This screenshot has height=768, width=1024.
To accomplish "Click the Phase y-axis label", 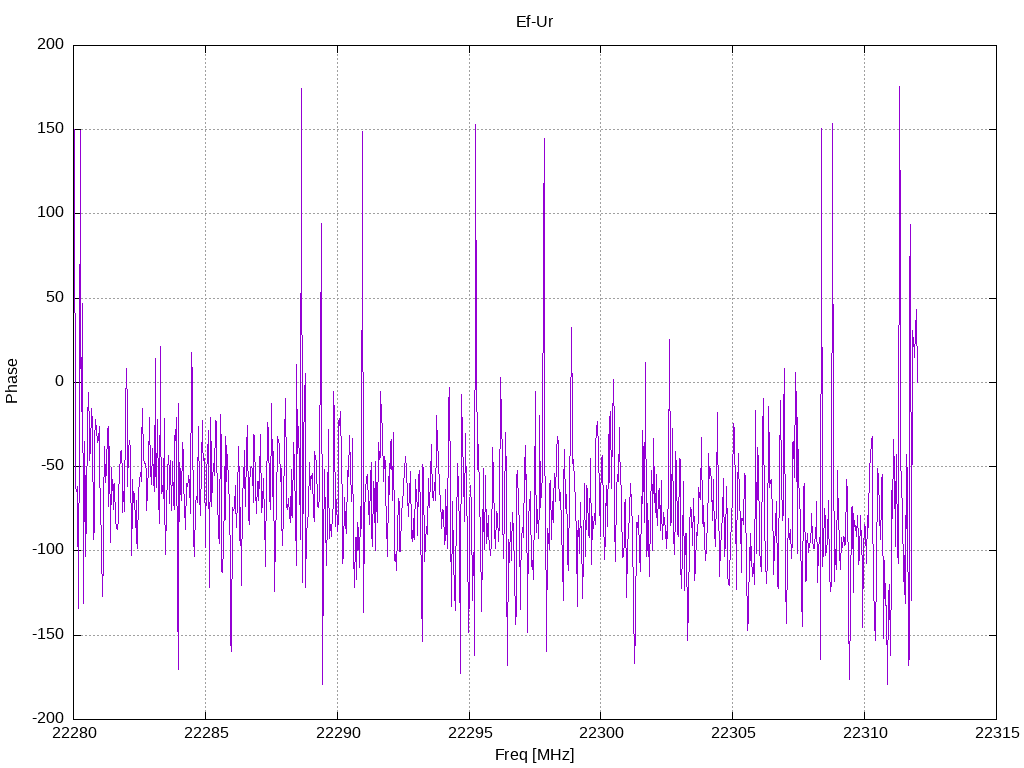I will (x=12, y=381).
